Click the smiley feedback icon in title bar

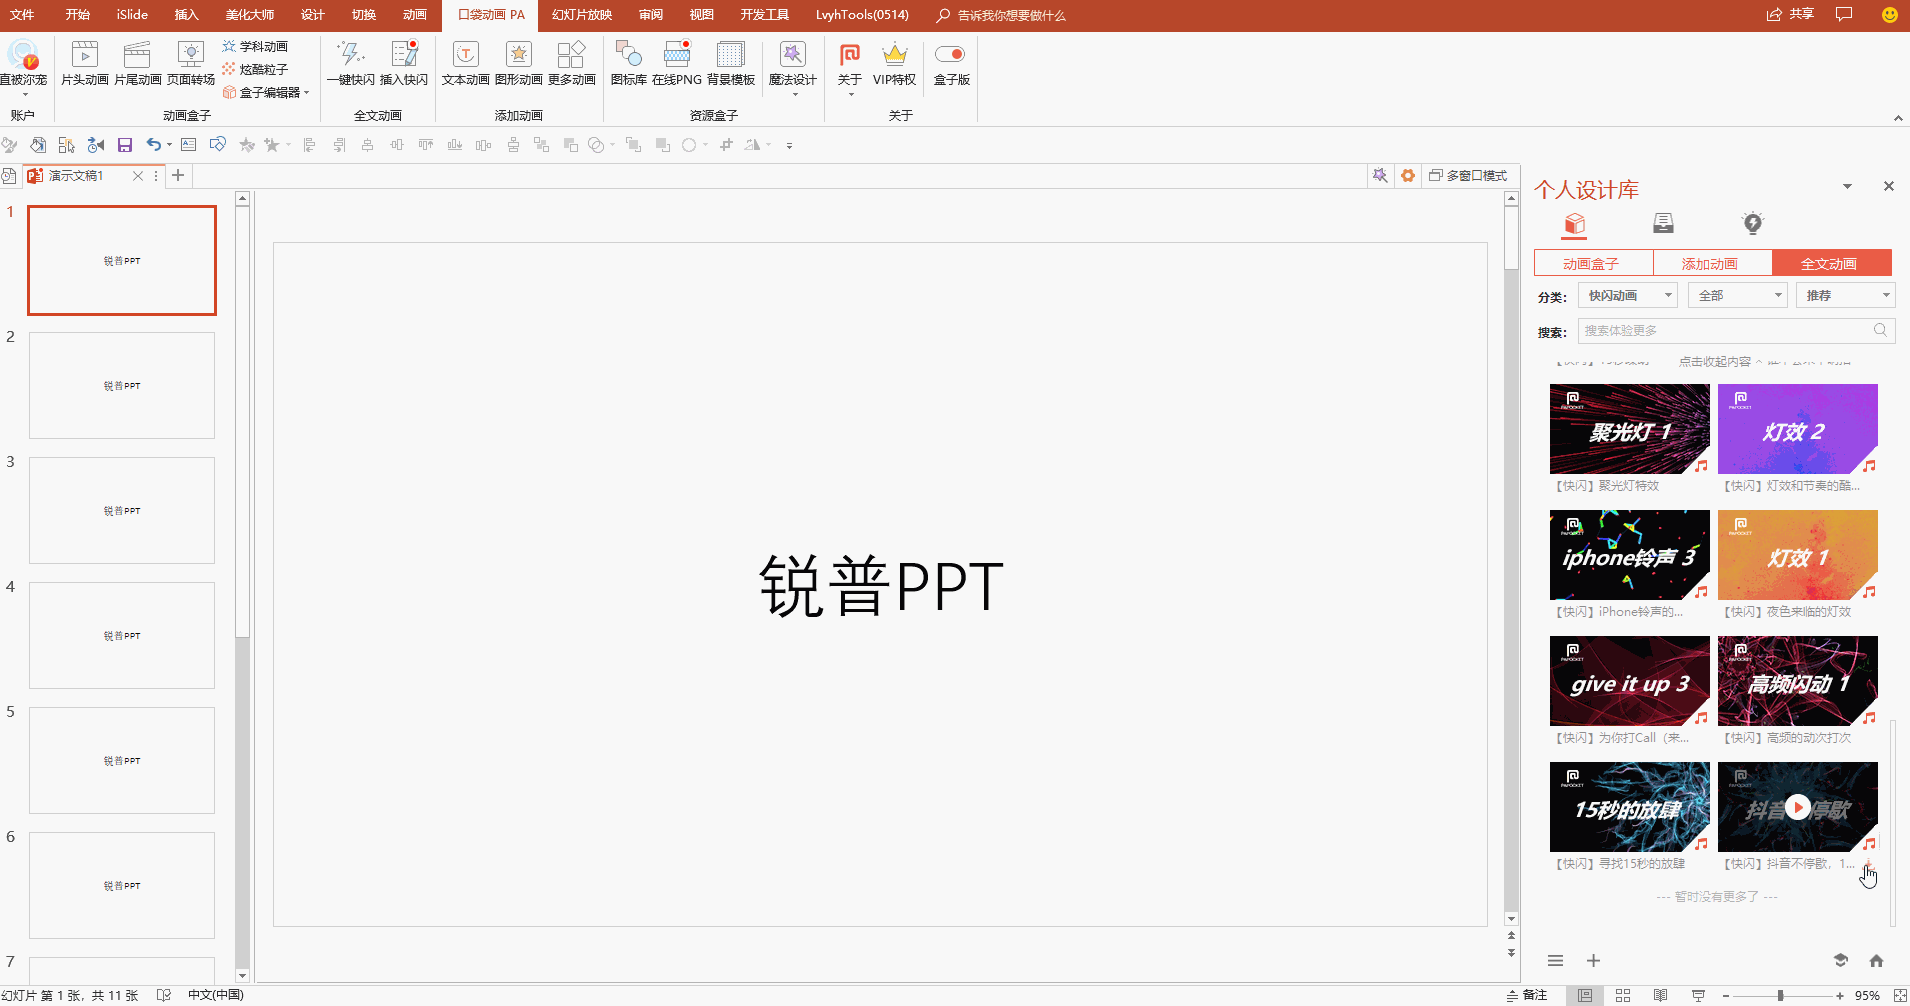(1889, 15)
